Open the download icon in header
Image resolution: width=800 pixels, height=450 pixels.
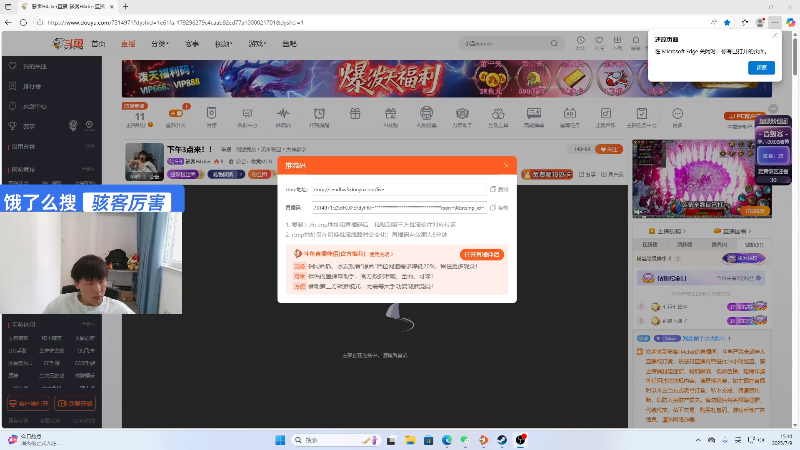(x=617, y=40)
